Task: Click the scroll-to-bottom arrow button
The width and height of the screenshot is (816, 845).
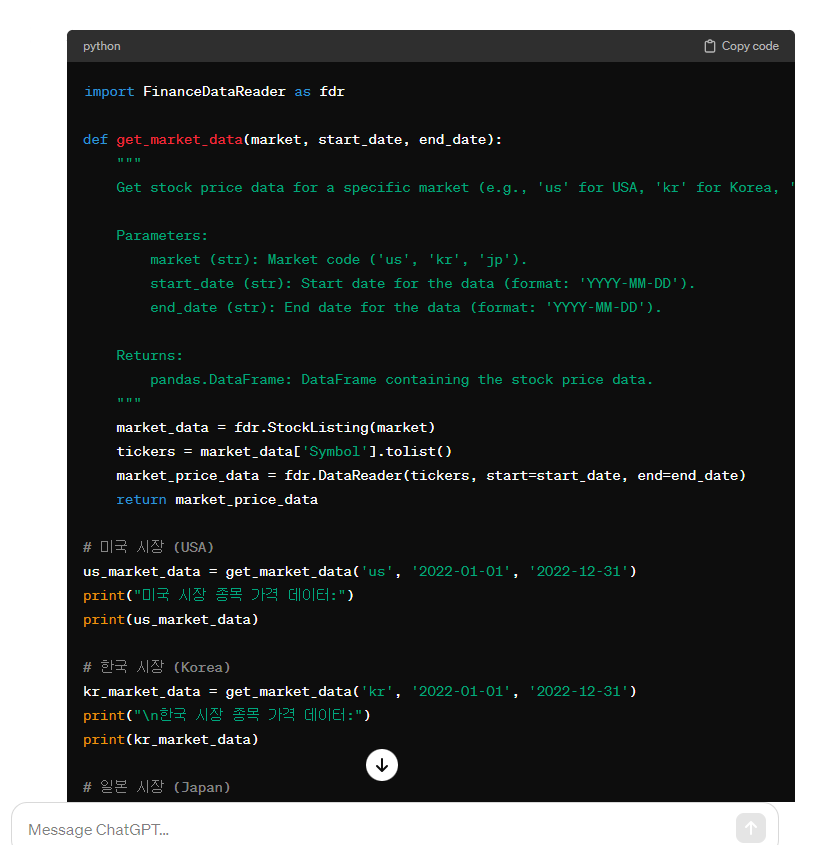Action: pyautogui.click(x=382, y=765)
